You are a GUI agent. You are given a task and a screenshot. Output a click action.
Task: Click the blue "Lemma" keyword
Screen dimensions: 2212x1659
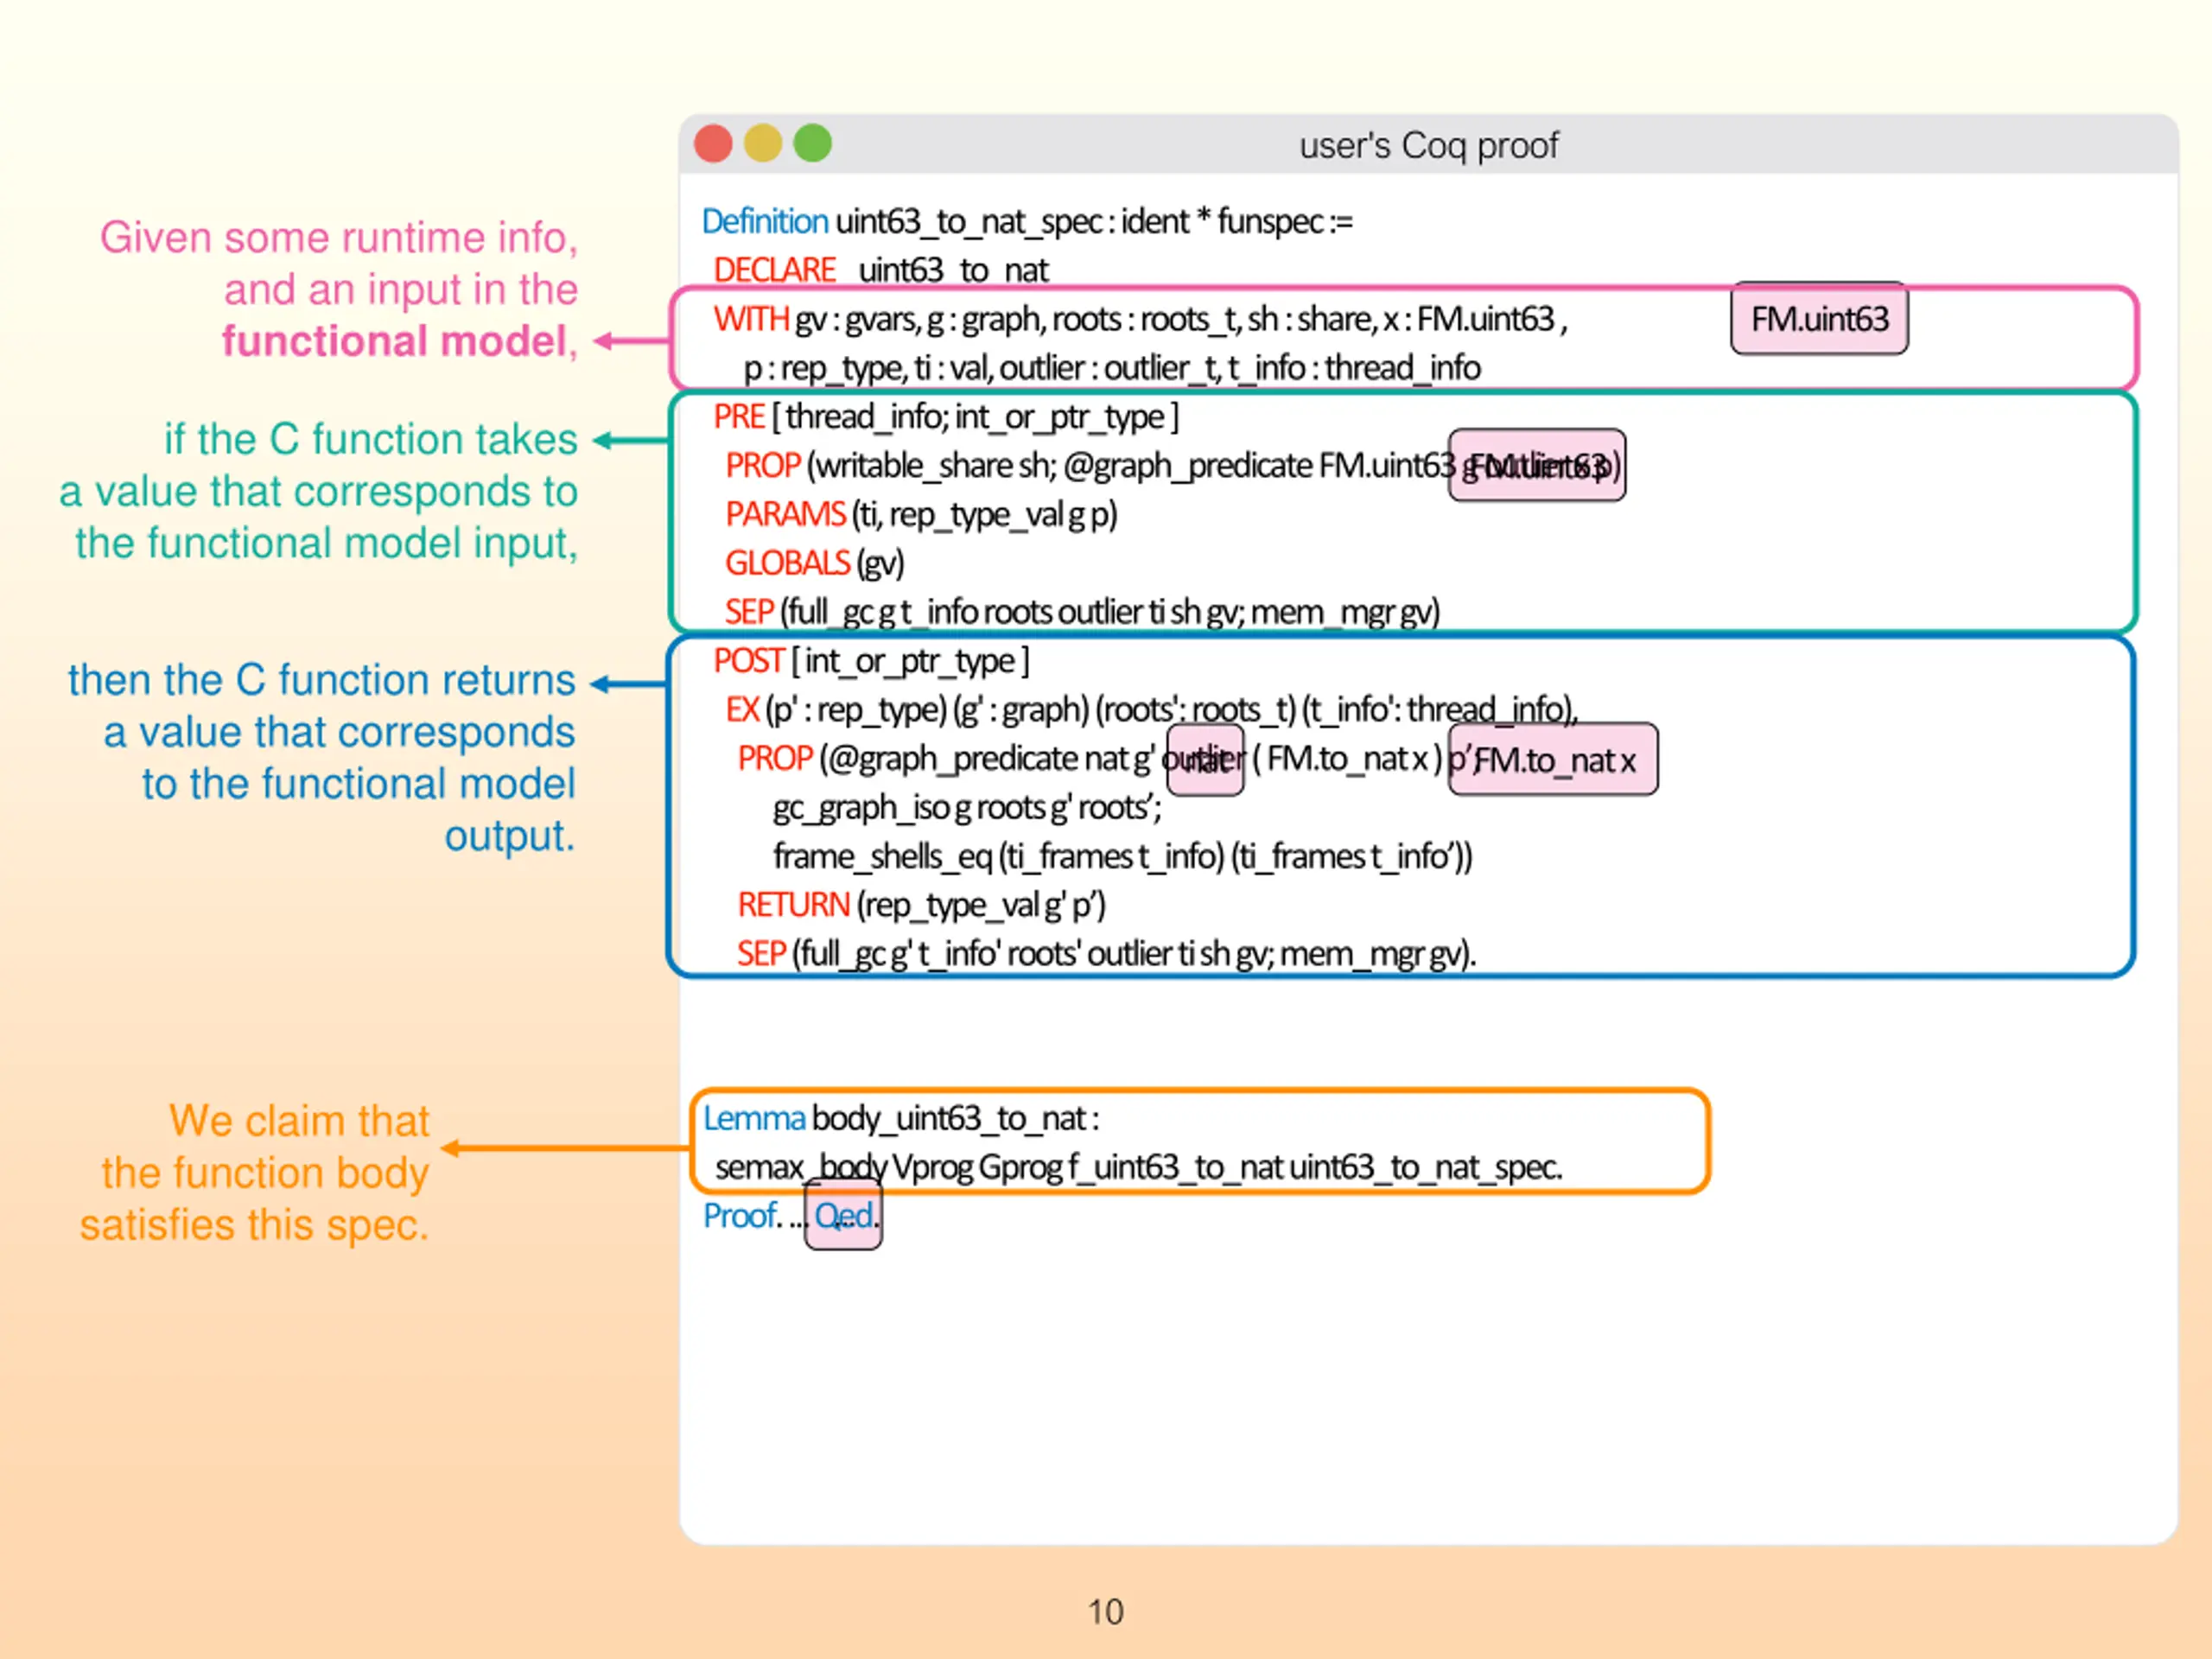(754, 1118)
